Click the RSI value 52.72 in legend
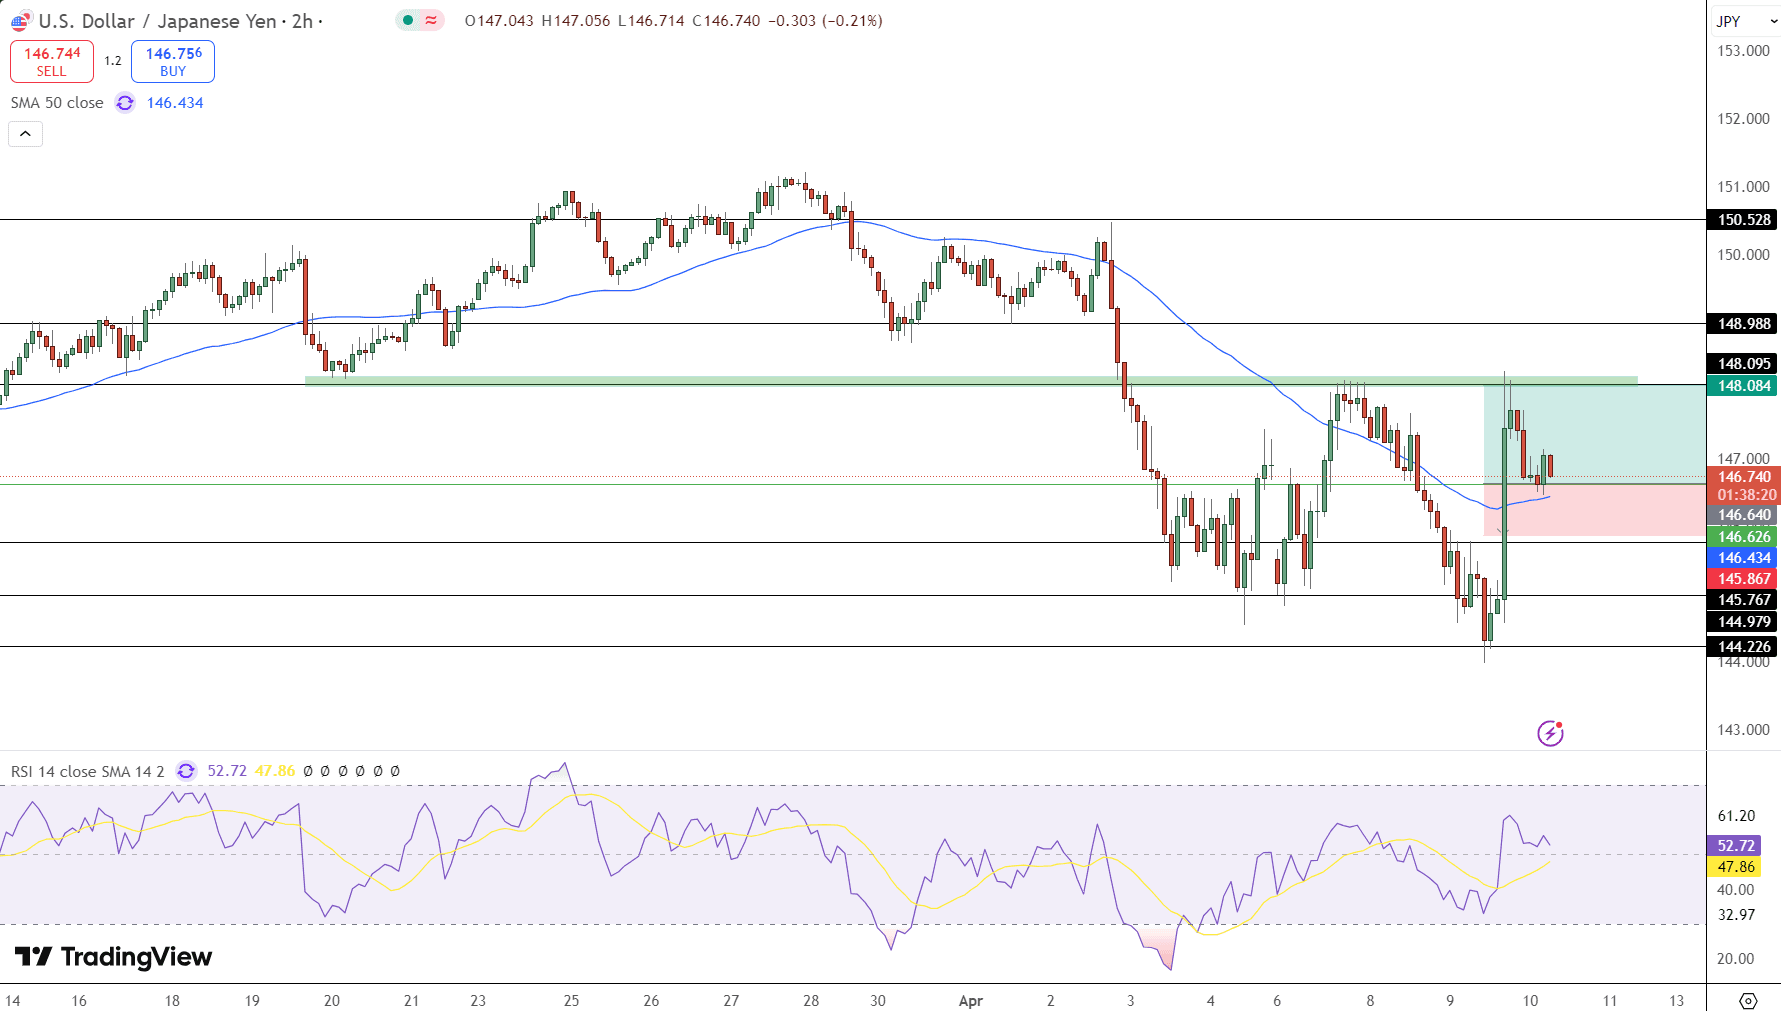The image size is (1781, 1011). 227,771
